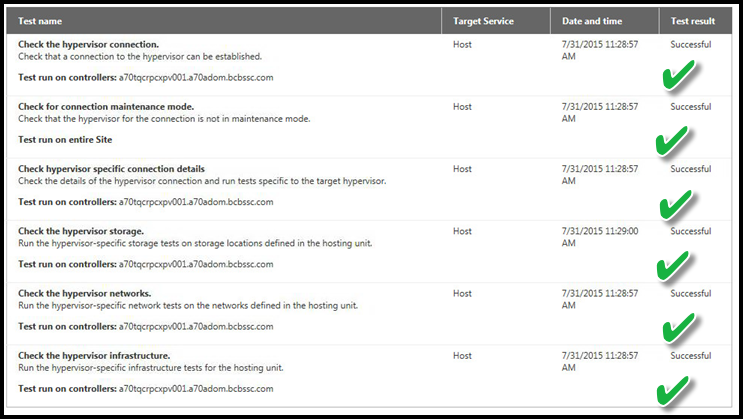
Task: Select the 'Check the hypervisor connection.' test title
Action: coord(89,45)
